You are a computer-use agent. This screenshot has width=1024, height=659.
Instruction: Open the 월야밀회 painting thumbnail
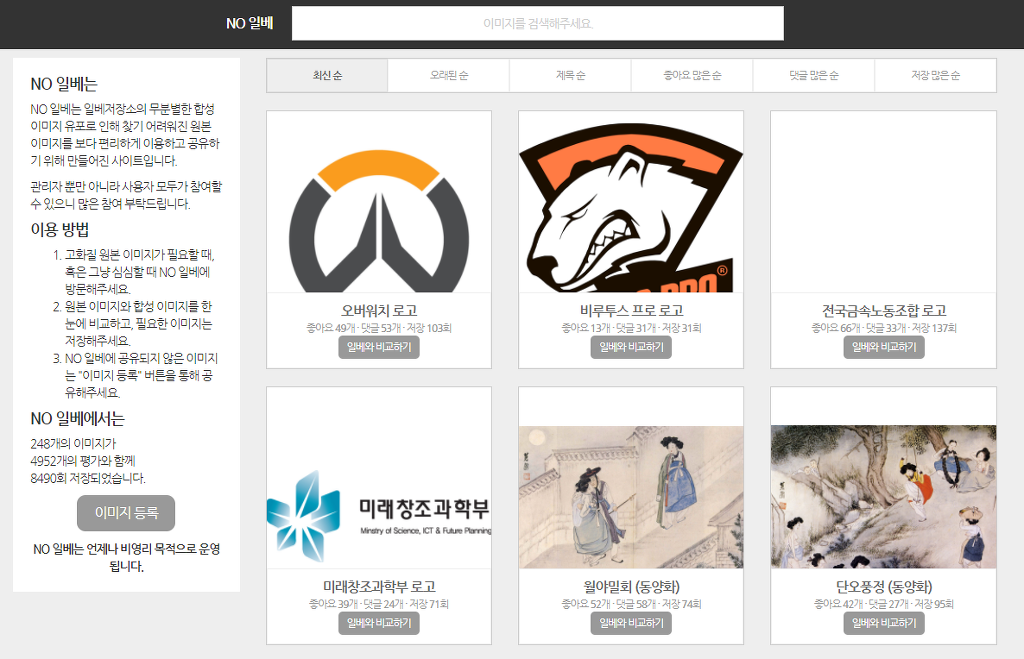coord(631,497)
